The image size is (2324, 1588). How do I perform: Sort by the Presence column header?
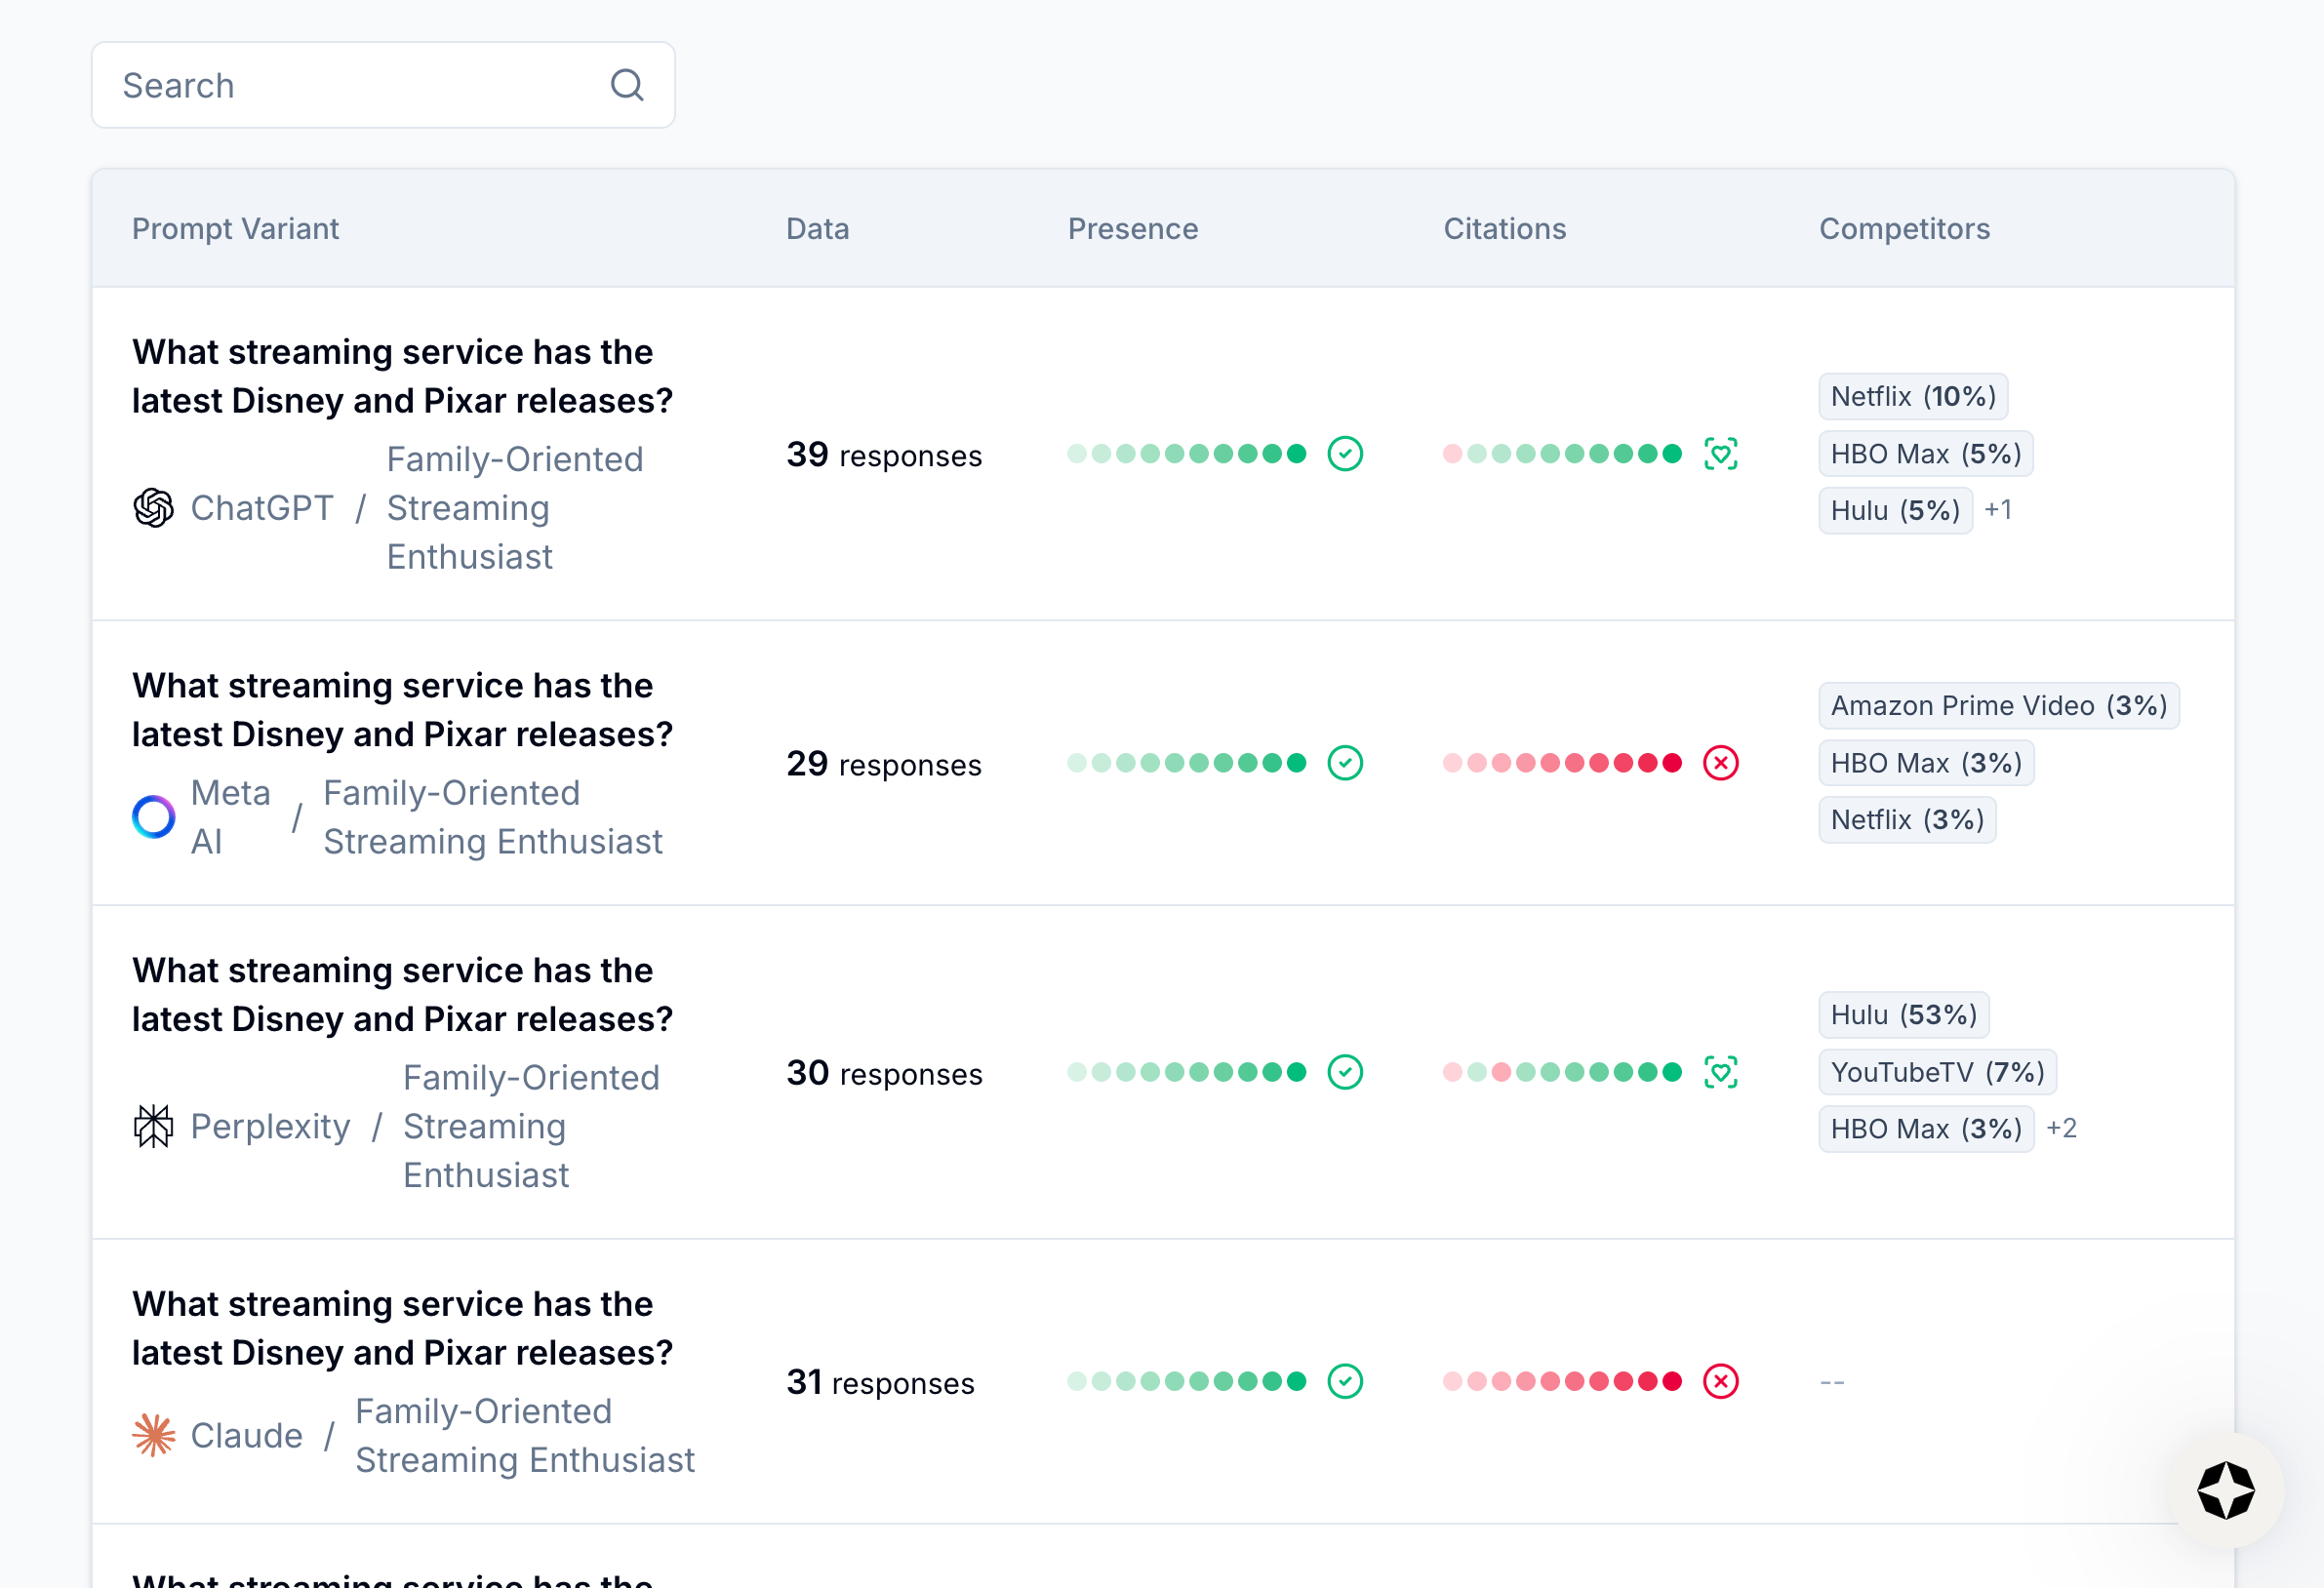coord(1132,229)
